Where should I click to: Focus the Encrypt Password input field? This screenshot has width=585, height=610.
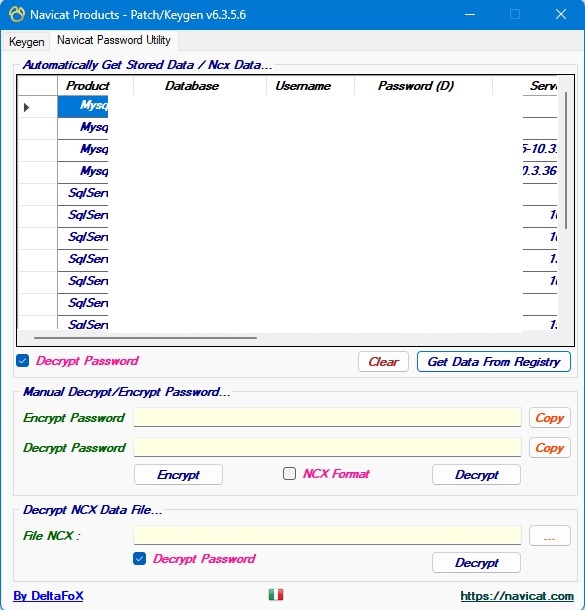point(327,417)
